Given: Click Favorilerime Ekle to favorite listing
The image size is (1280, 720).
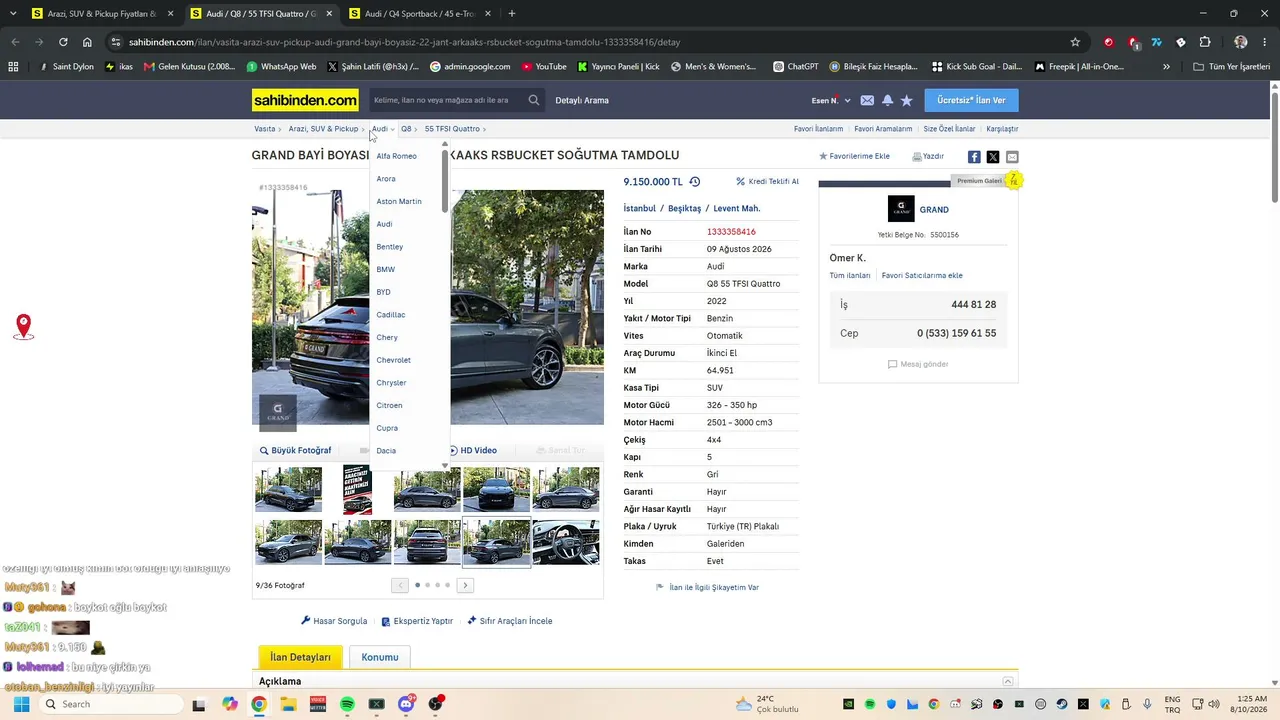Looking at the screenshot, I should [854, 157].
